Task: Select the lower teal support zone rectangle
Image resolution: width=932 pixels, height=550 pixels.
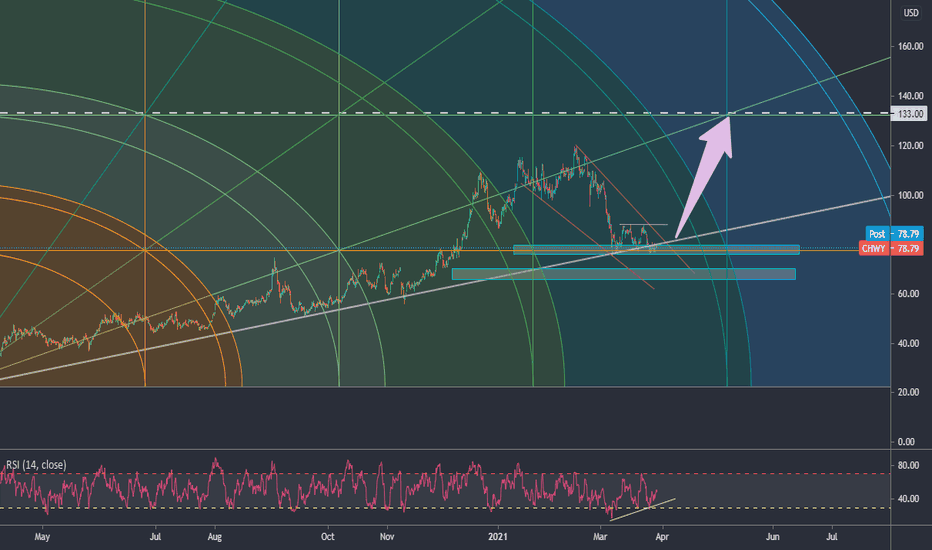Action: 624,274
